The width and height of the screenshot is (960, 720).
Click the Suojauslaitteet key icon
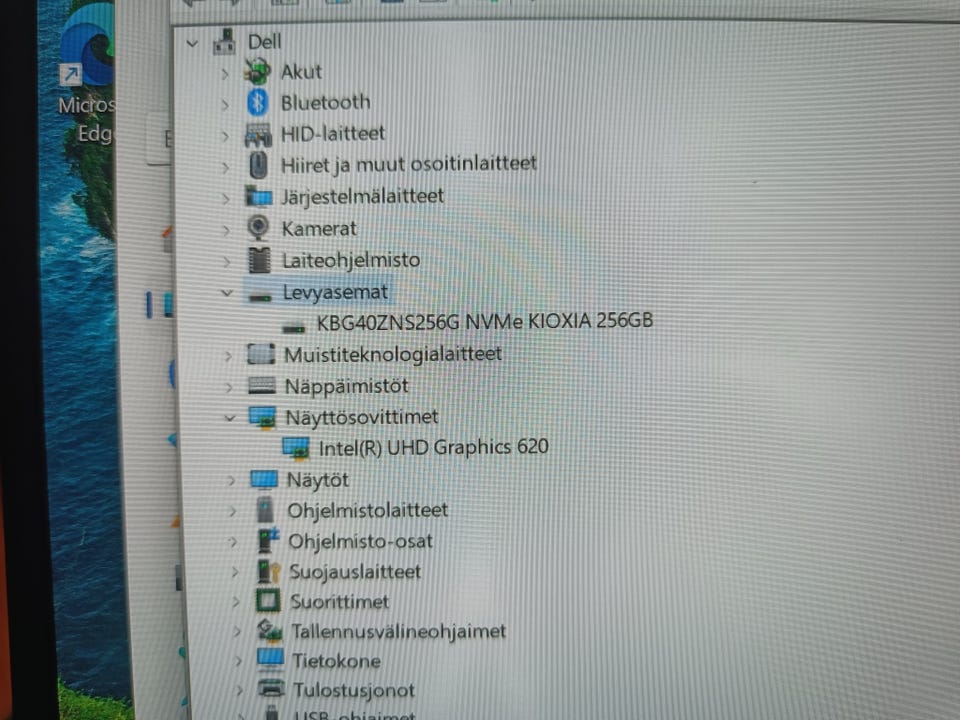(268, 571)
